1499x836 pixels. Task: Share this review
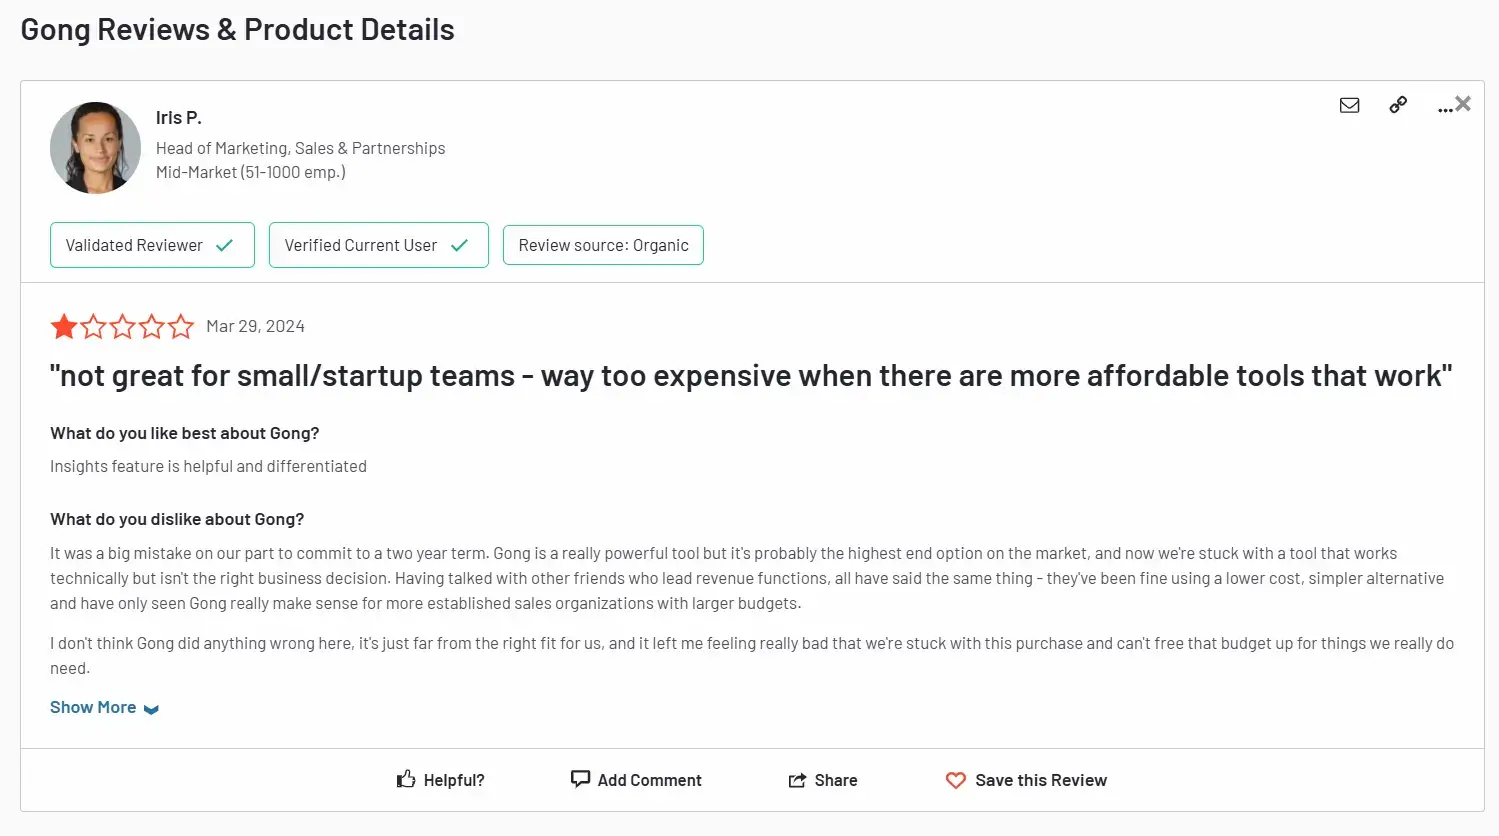[x=822, y=780]
